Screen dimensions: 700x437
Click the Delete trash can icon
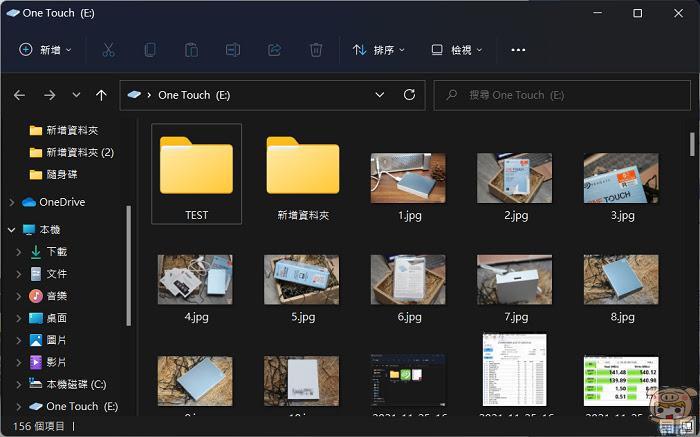pyautogui.click(x=316, y=50)
